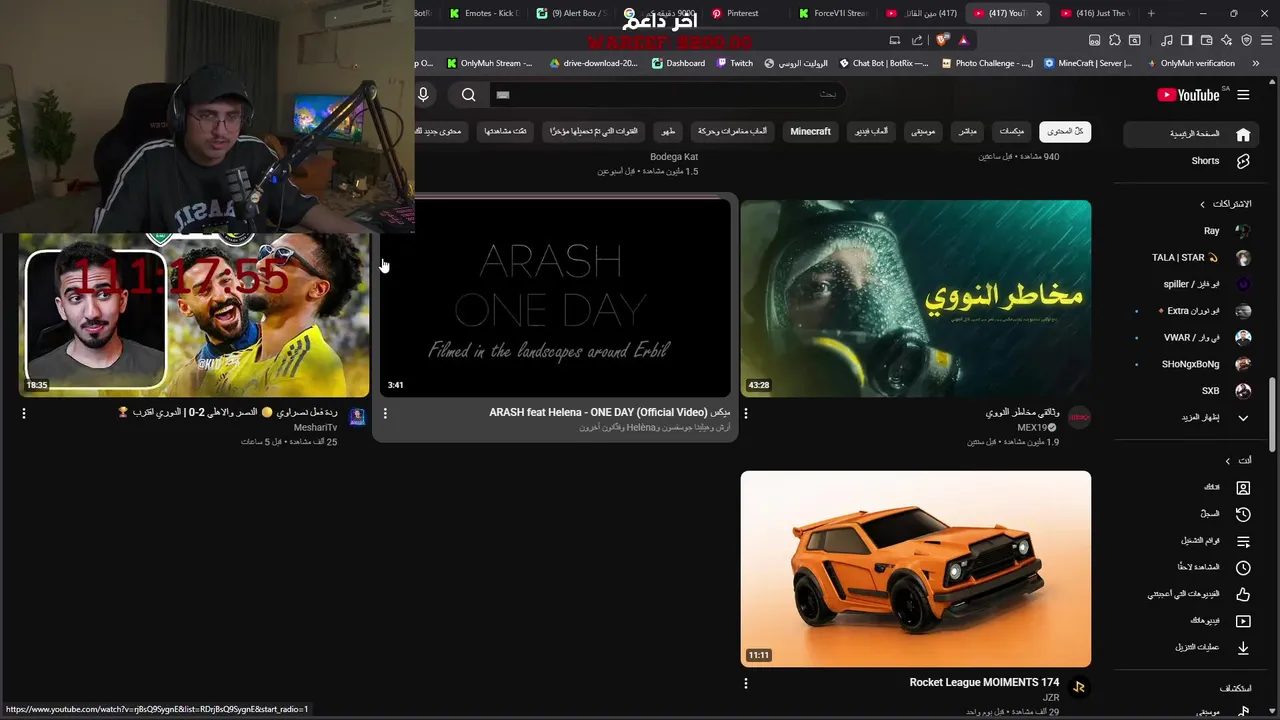
Task: Open the Twitch bookmark
Action: pos(734,63)
